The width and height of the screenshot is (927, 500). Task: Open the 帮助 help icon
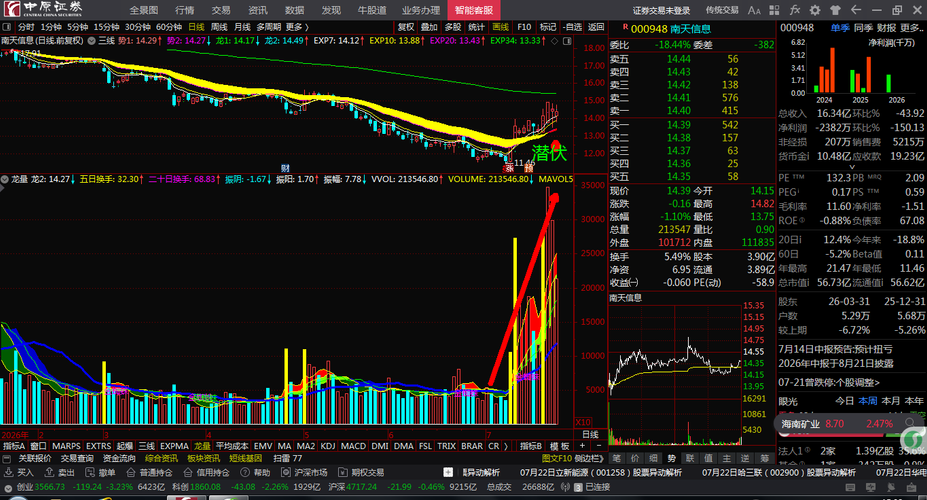click(255, 472)
